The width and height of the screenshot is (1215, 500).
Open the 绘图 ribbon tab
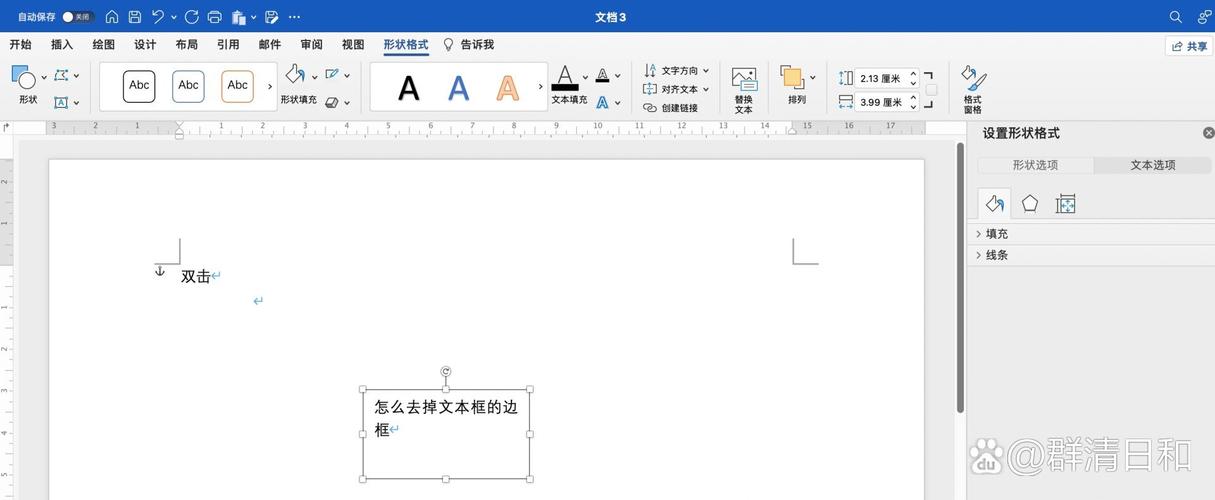tap(104, 45)
